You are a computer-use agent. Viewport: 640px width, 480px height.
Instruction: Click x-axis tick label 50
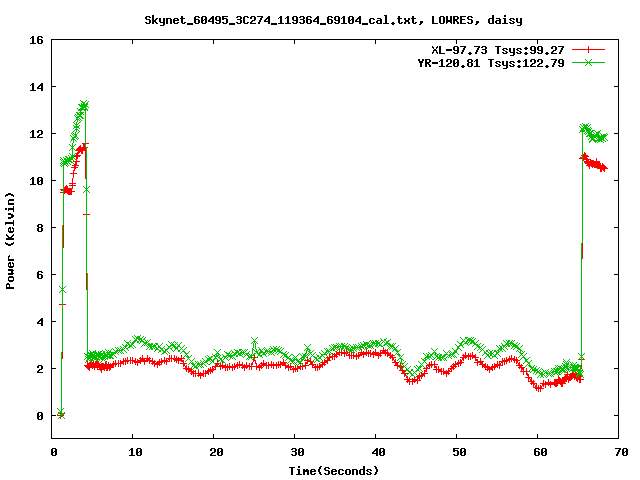coord(458,452)
